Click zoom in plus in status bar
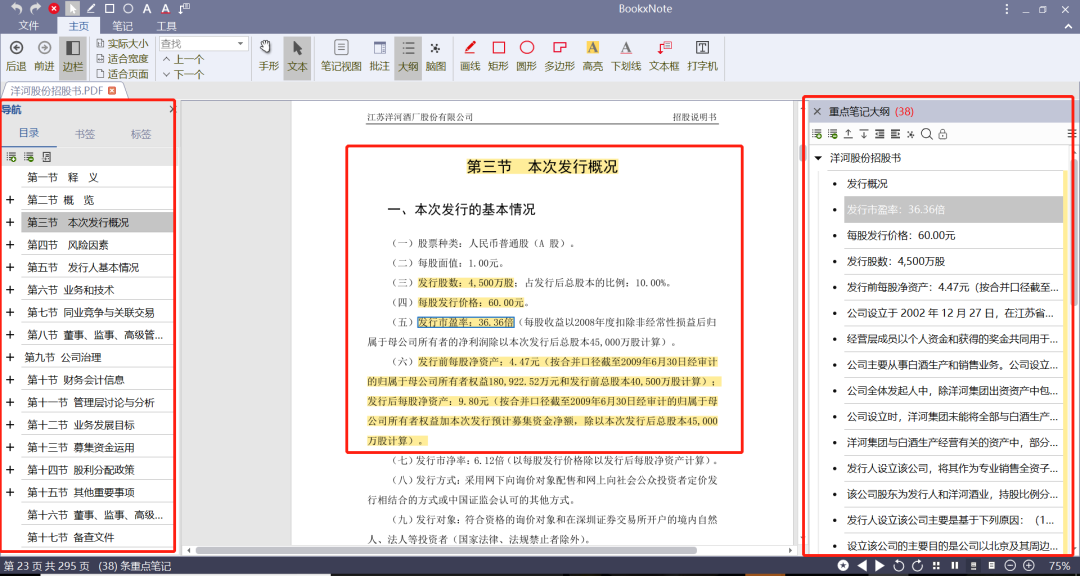The width and height of the screenshot is (1080, 576). coord(1029,566)
